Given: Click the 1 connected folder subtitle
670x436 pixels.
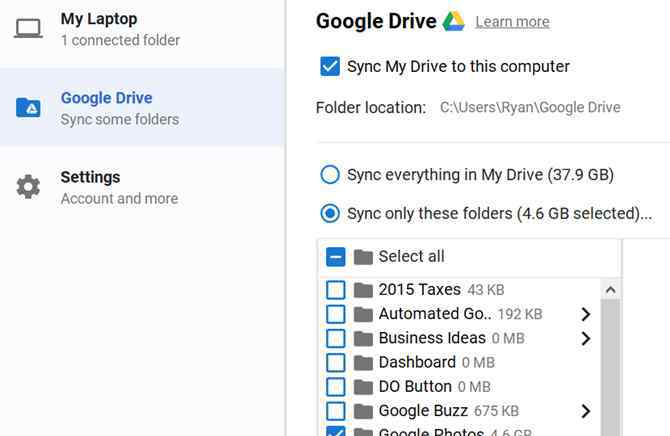Looking at the screenshot, I should [120, 40].
